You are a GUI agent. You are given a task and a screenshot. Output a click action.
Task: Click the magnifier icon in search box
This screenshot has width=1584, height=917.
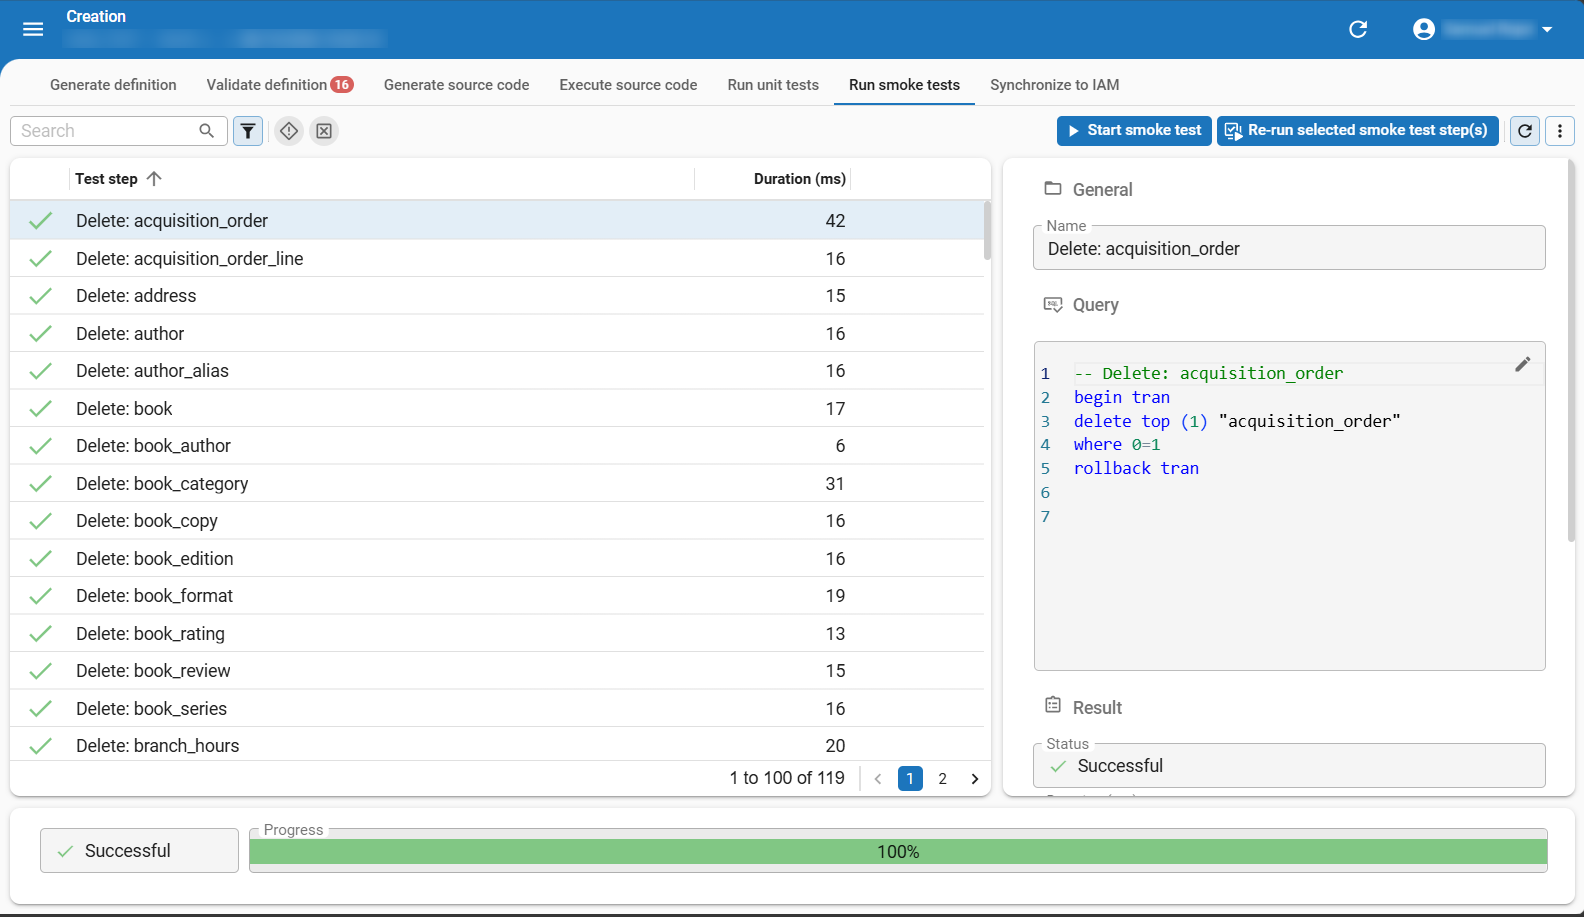pyautogui.click(x=207, y=131)
